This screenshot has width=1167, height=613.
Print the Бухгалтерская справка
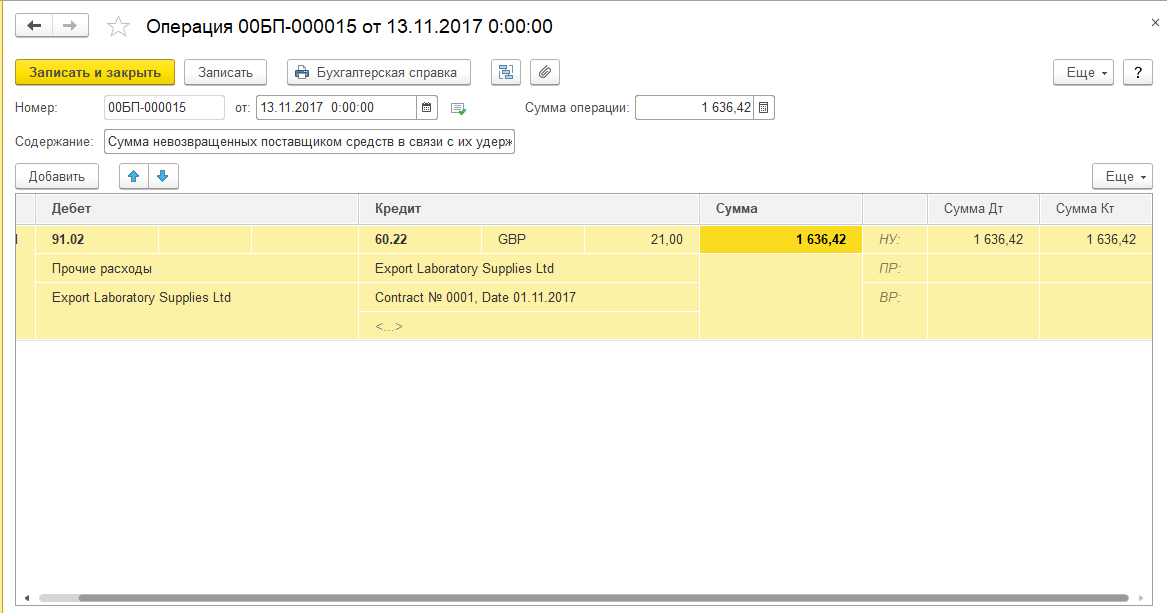(378, 72)
